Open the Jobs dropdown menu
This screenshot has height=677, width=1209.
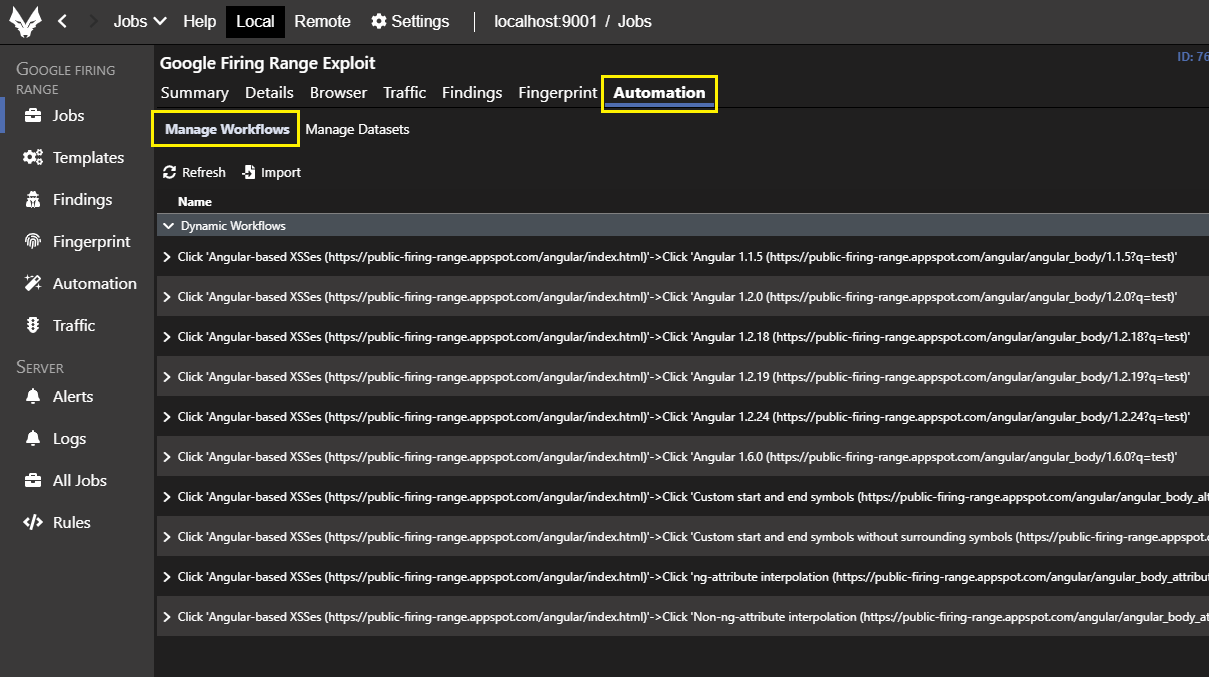pyautogui.click(x=139, y=21)
